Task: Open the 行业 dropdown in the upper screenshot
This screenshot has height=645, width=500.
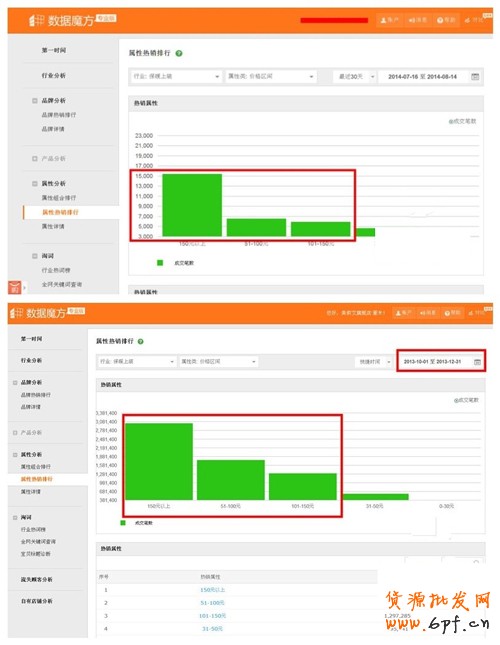Action: click(176, 77)
